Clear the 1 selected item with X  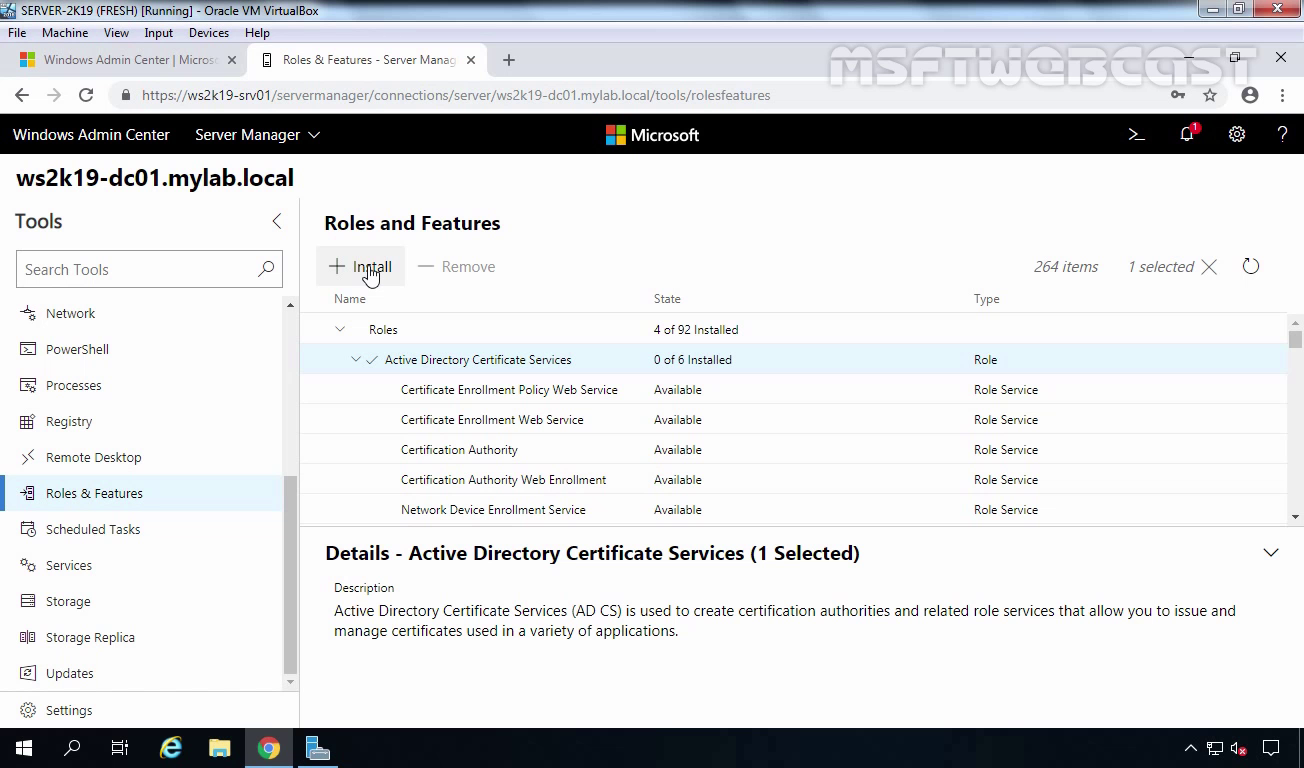(1209, 267)
